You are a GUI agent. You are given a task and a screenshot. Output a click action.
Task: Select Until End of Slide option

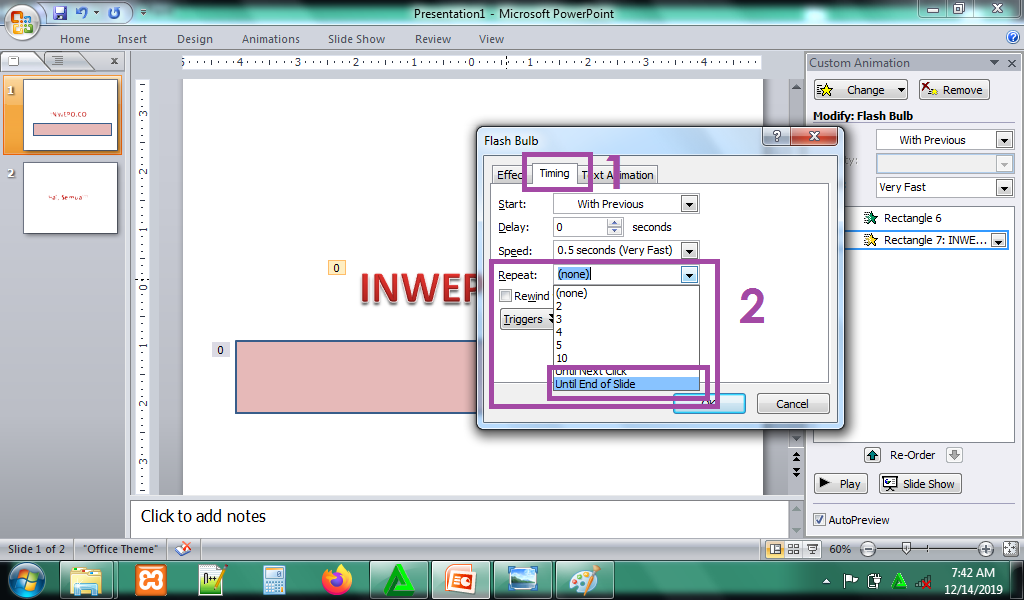pyautogui.click(x=626, y=384)
